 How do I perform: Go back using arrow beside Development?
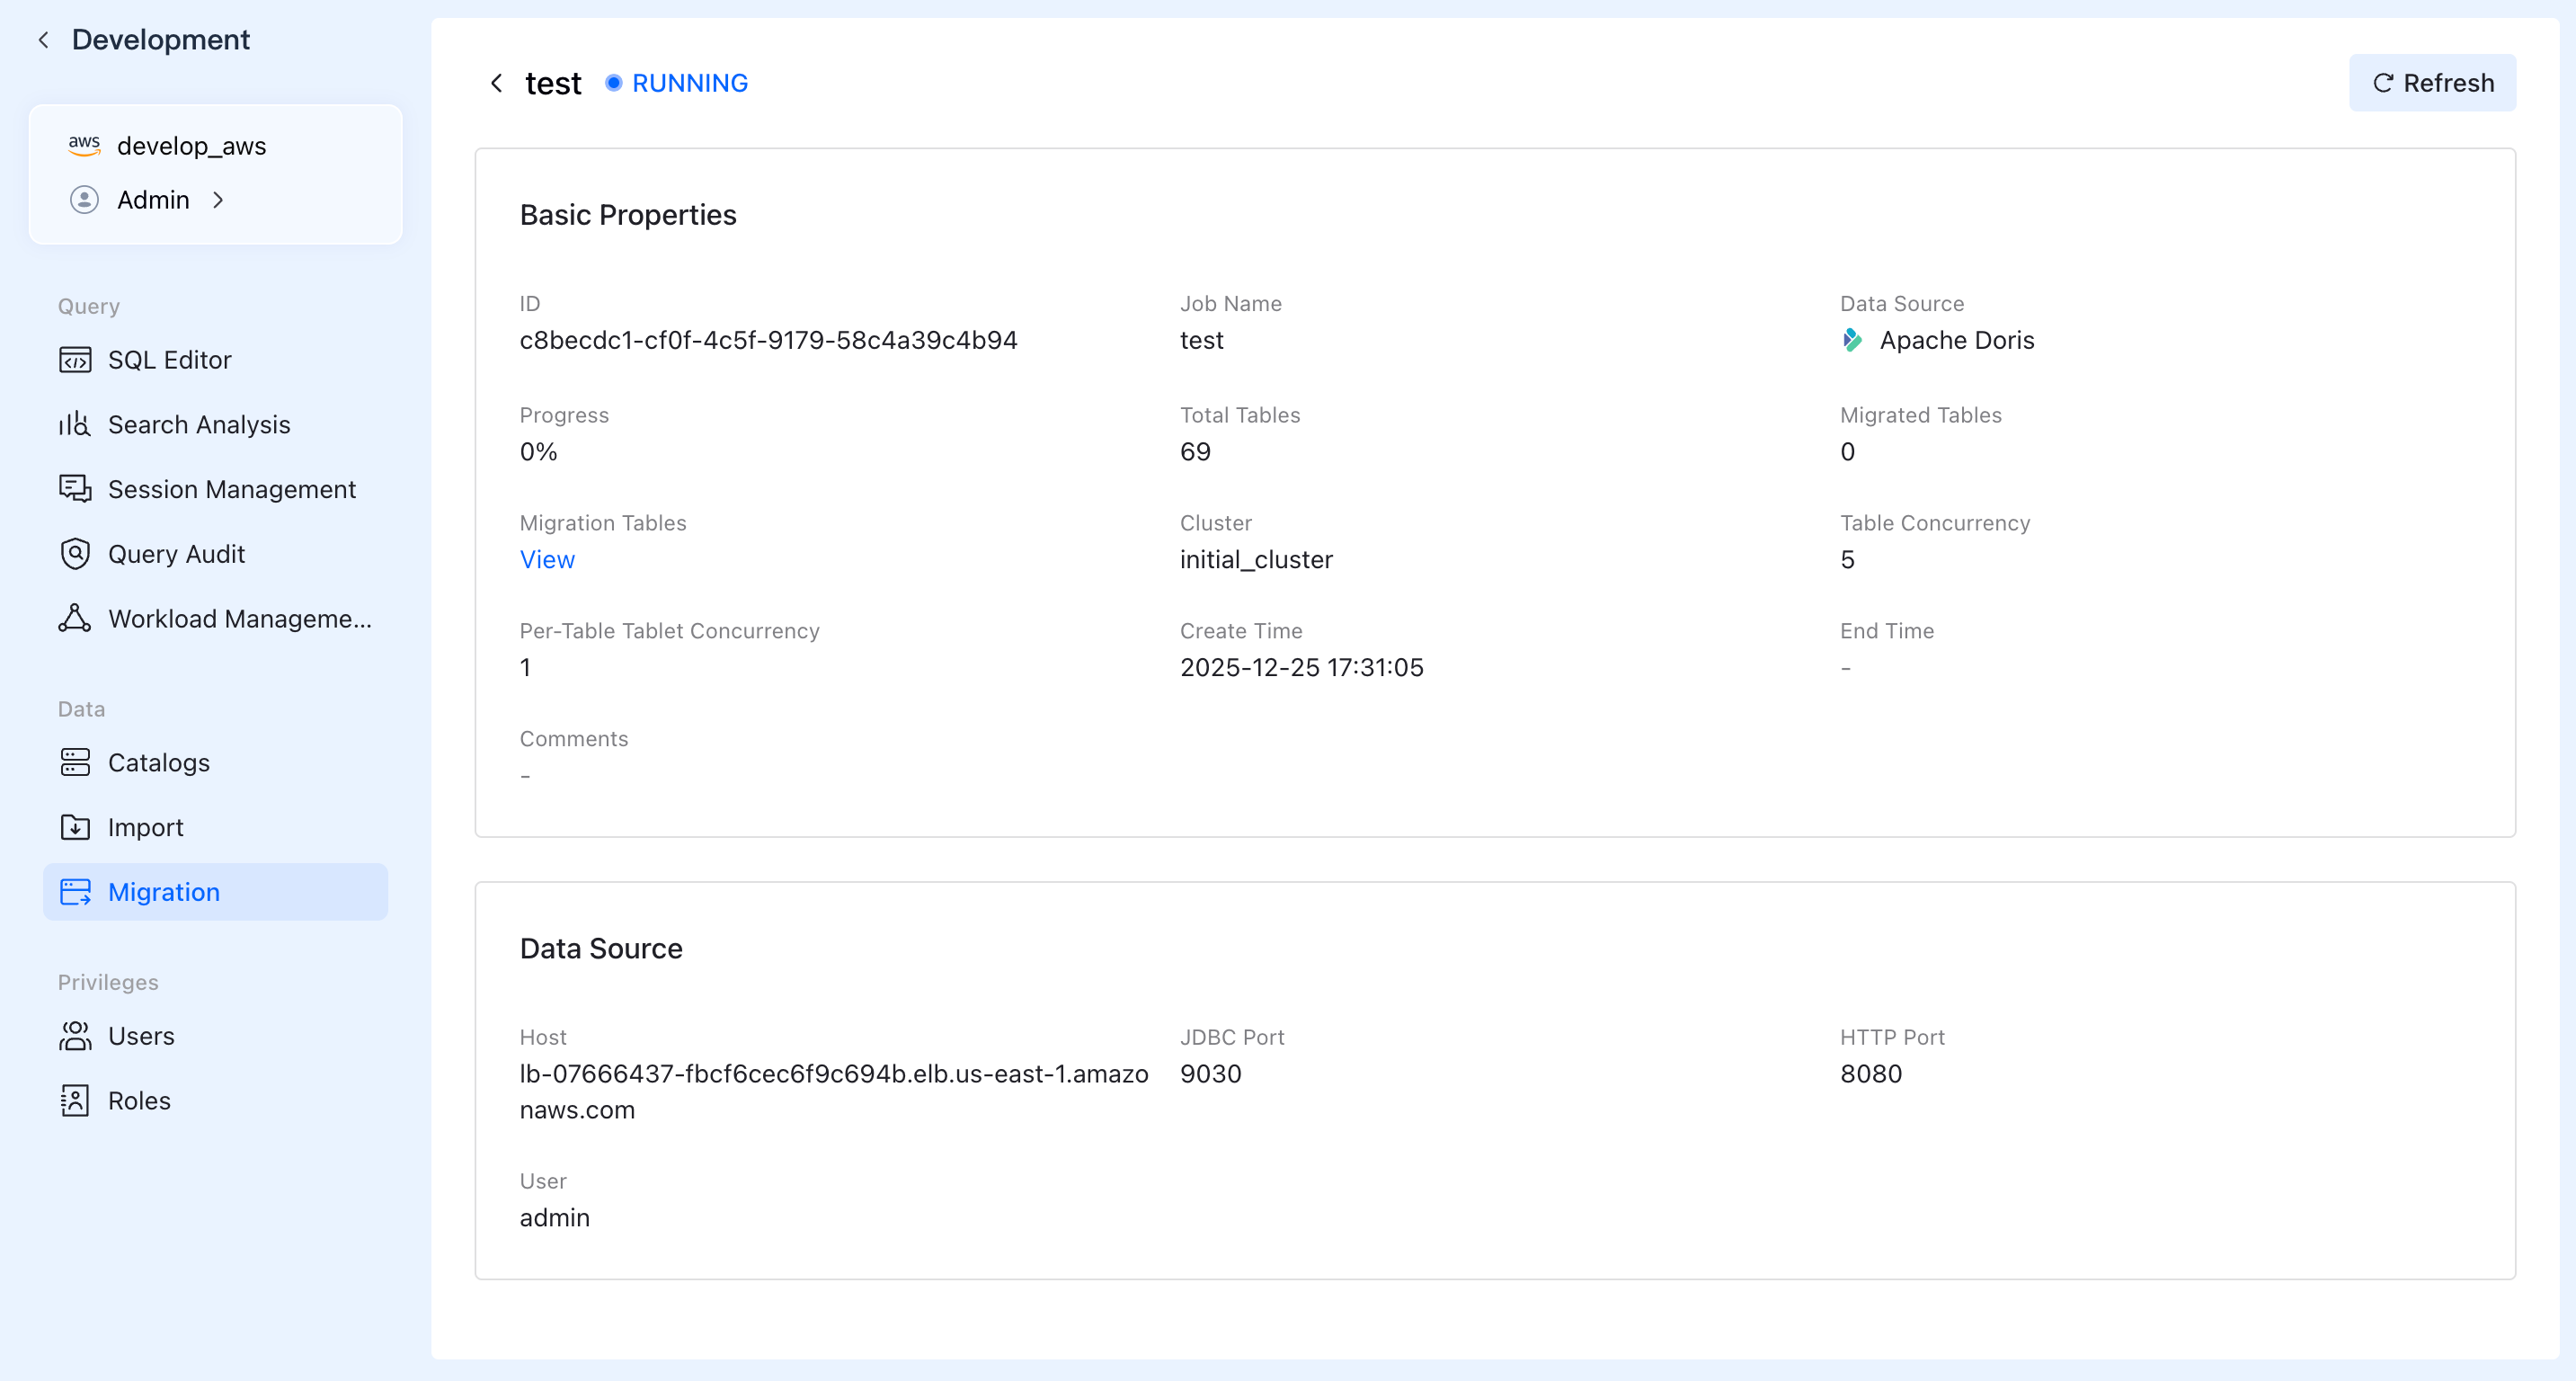[x=43, y=40]
